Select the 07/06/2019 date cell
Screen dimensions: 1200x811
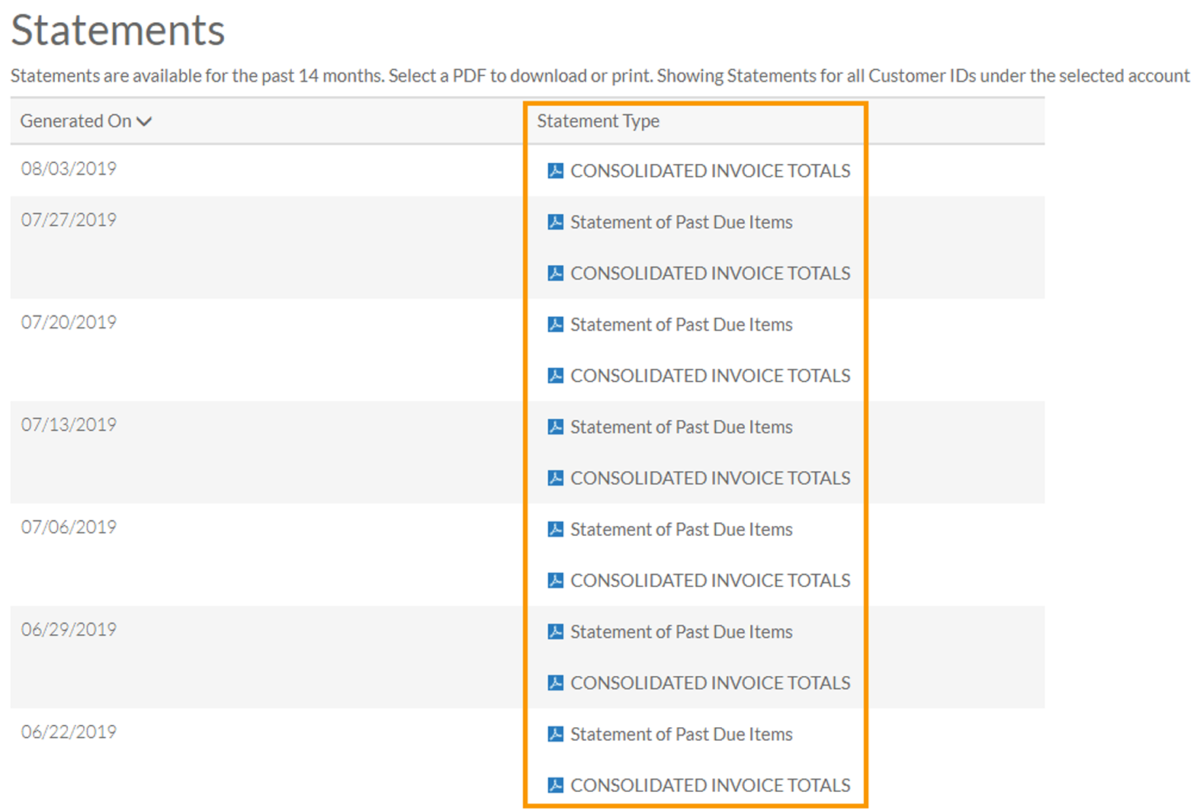(69, 527)
